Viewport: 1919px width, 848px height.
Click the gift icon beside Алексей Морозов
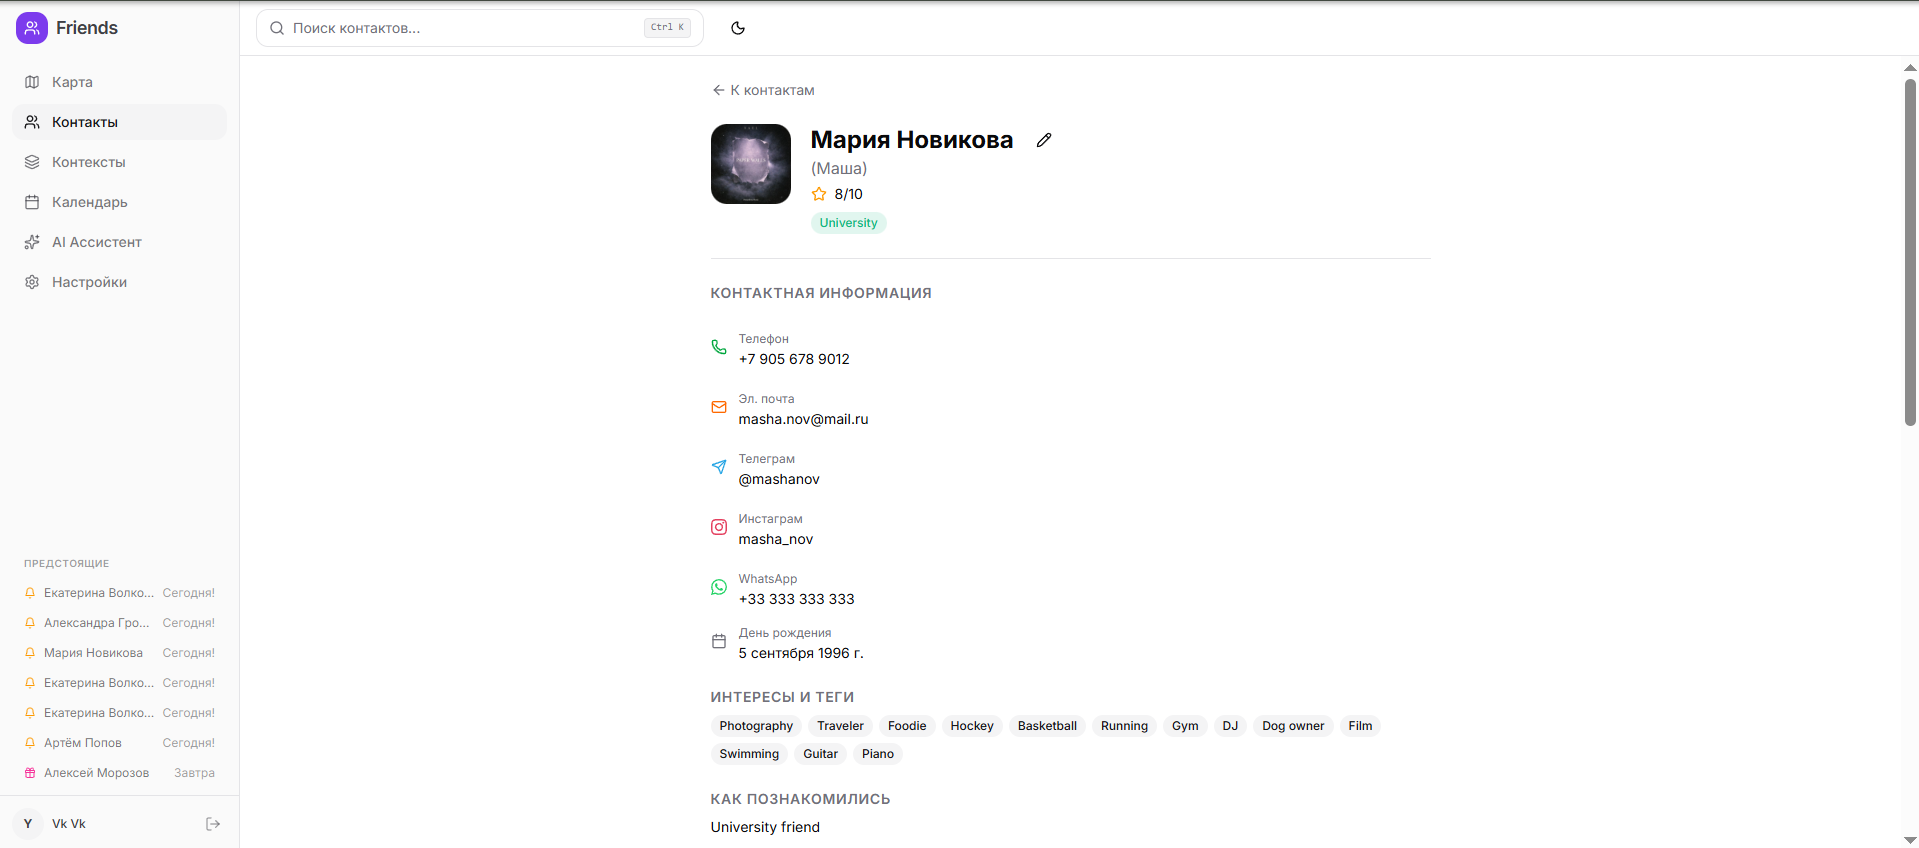click(30, 773)
